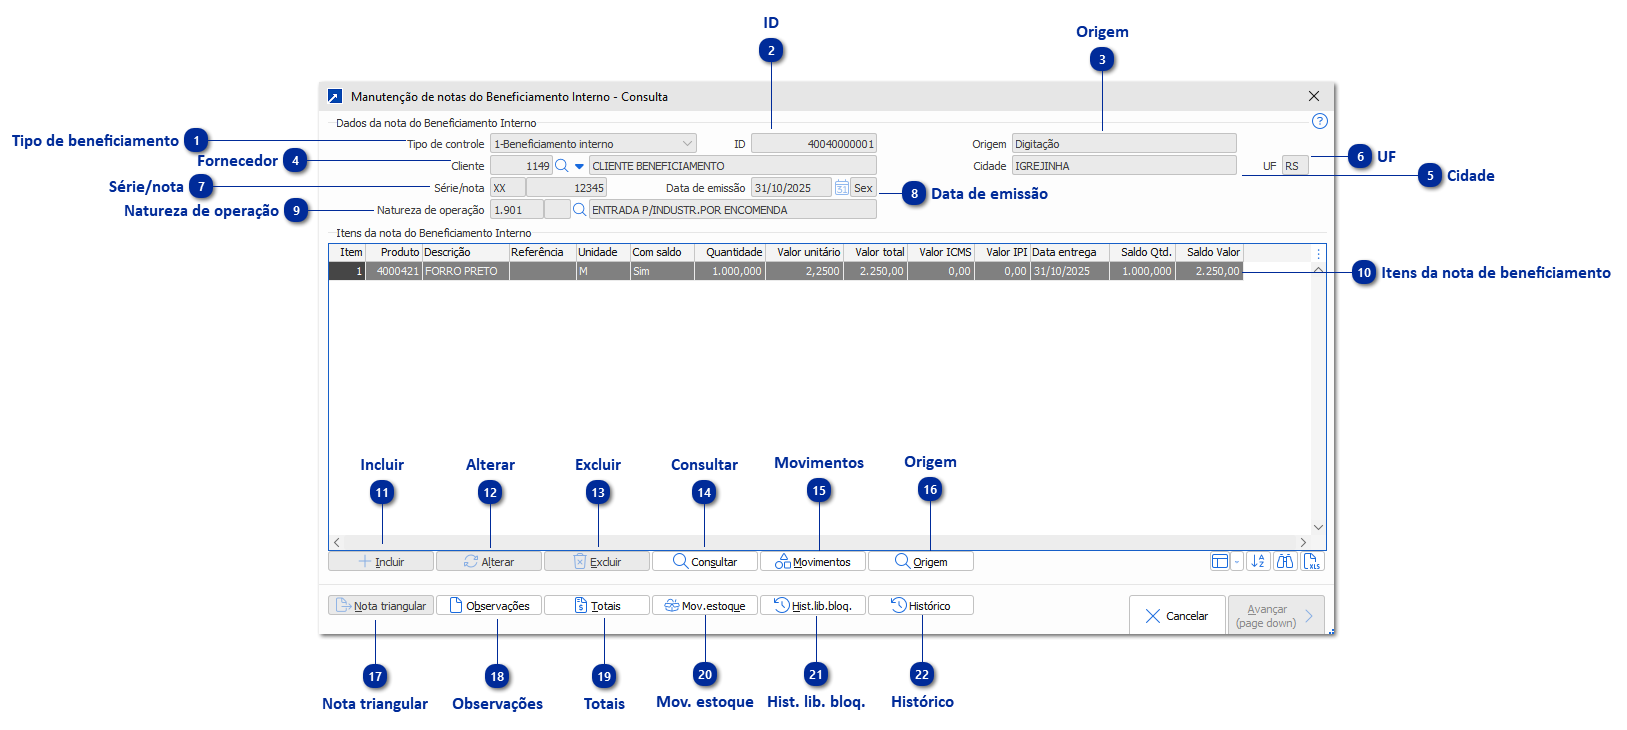Close the Manutenção de notas window
Image resolution: width=1627 pixels, height=730 pixels.
1314,96
